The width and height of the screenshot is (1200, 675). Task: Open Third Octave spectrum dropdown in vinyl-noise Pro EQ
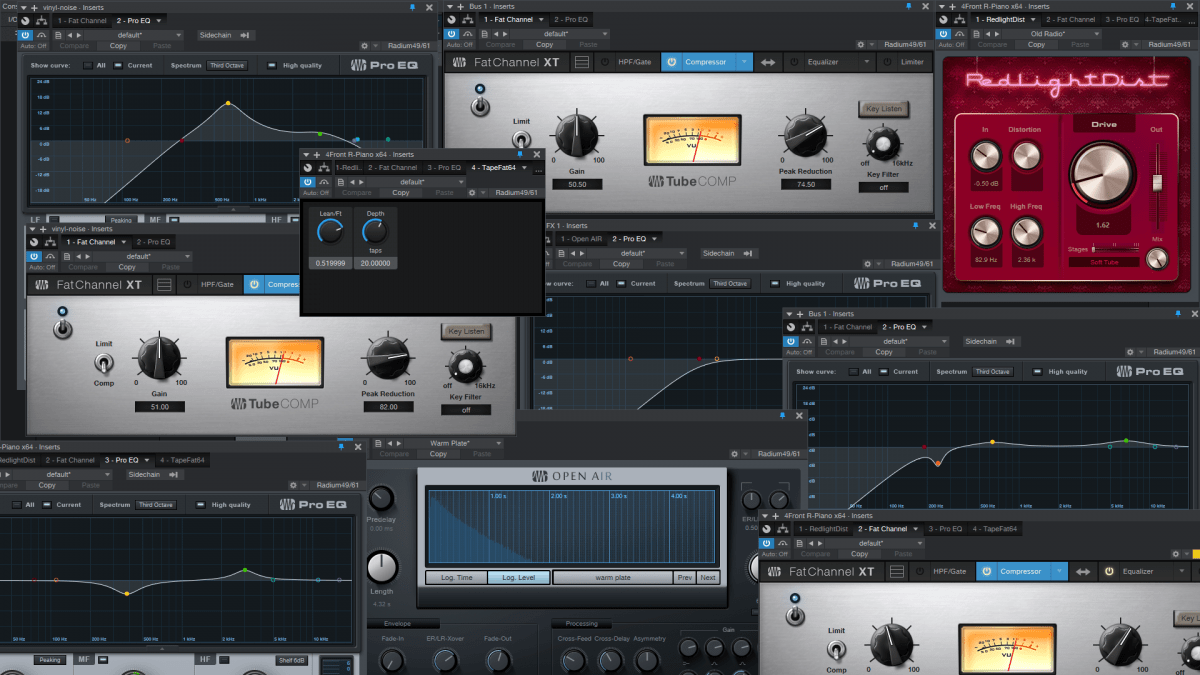coord(227,66)
